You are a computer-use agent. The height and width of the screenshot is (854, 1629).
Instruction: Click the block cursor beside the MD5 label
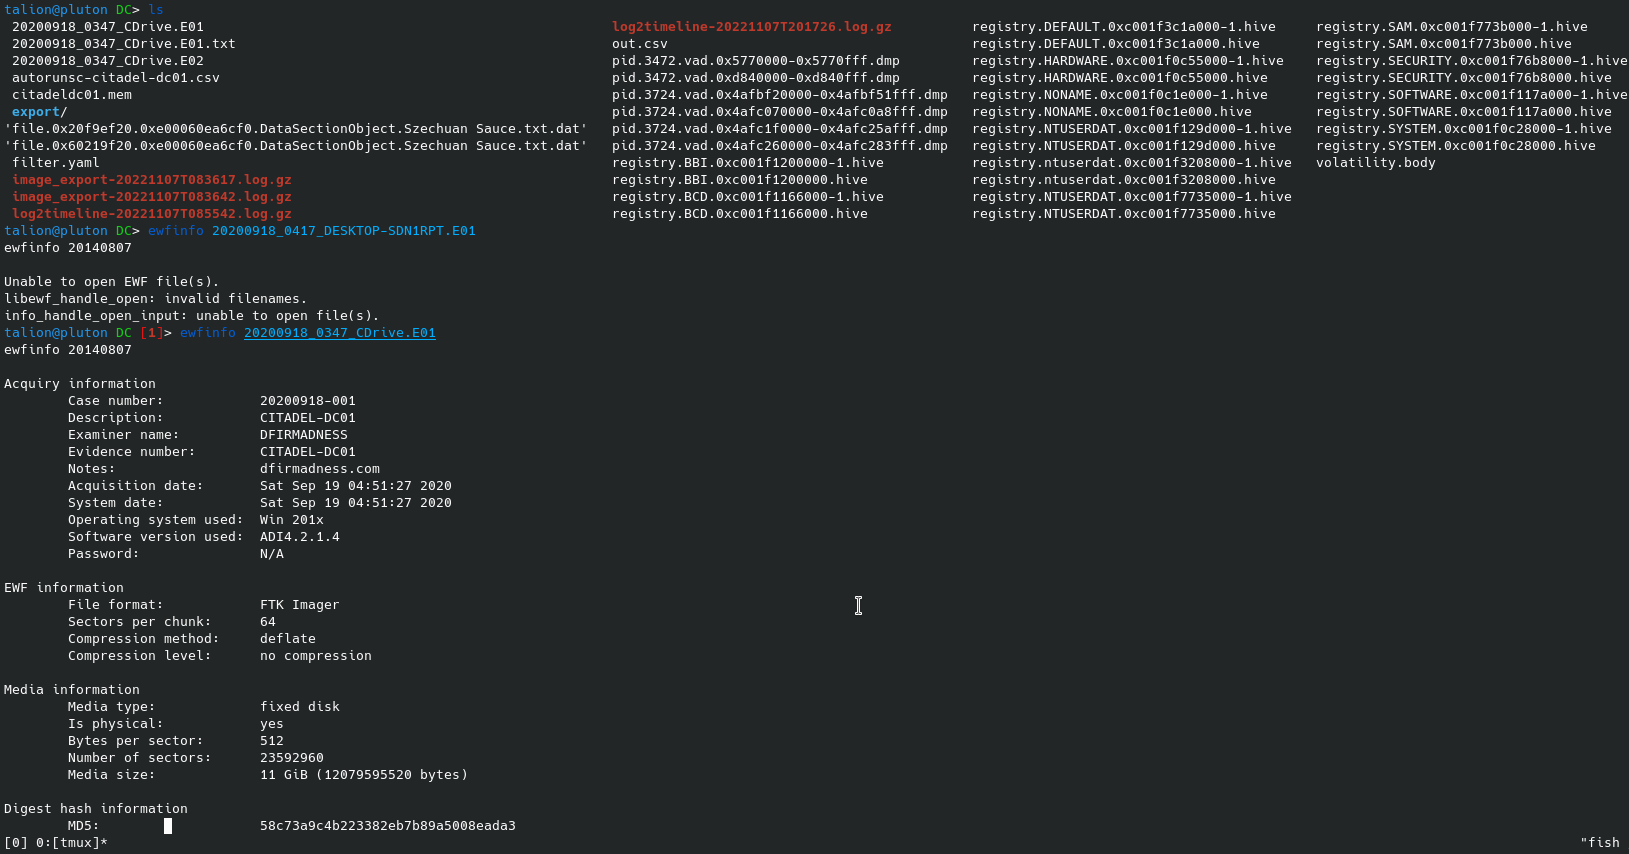pos(168,826)
